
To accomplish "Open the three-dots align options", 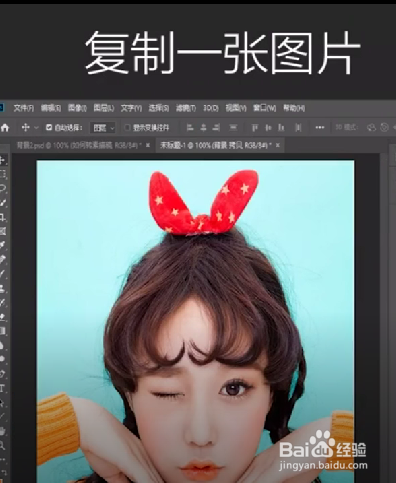I will (x=320, y=127).
